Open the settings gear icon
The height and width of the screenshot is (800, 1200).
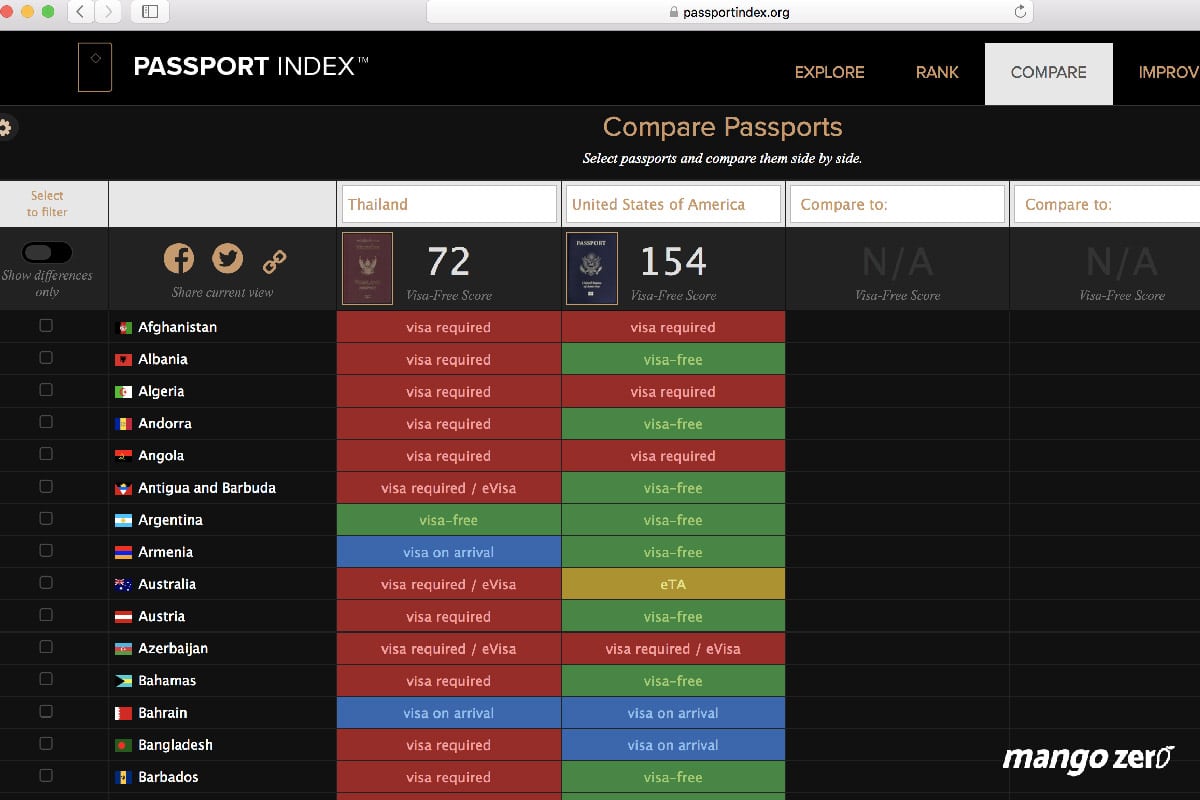point(4,127)
